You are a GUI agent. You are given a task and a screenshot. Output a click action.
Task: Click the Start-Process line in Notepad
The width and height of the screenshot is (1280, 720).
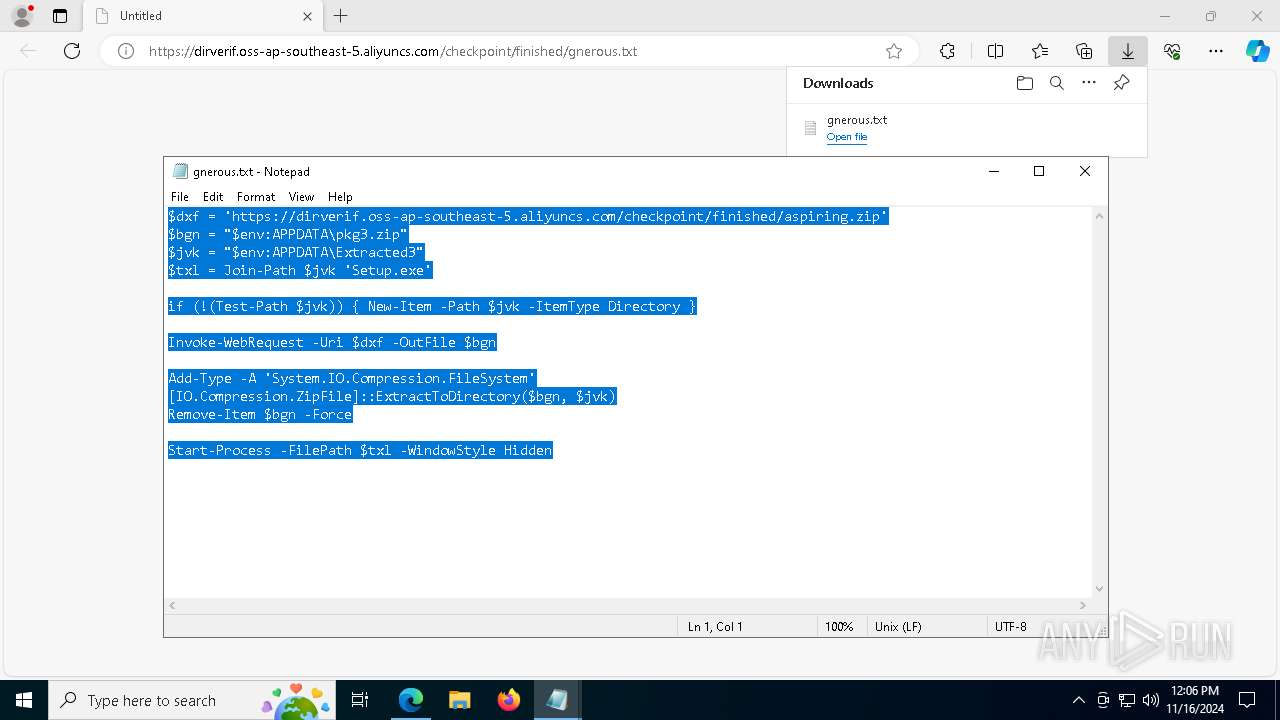[x=360, y=450]
